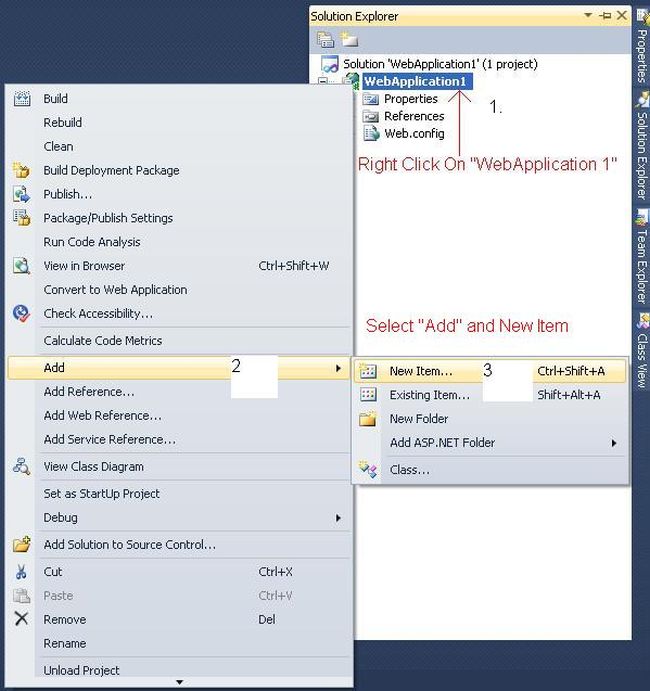Click the View in Browser icon
This screenshot has height=691, width=650.
(x=21, y=266)
